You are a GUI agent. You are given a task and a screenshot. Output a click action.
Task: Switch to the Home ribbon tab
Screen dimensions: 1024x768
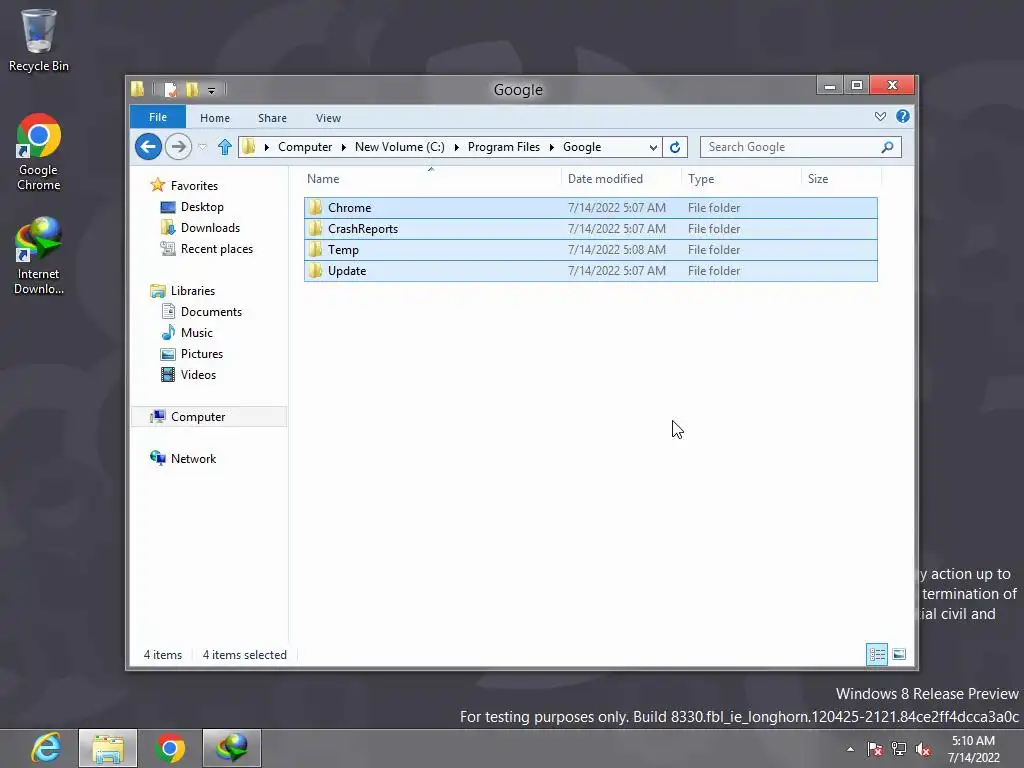[x=215, y=118]
